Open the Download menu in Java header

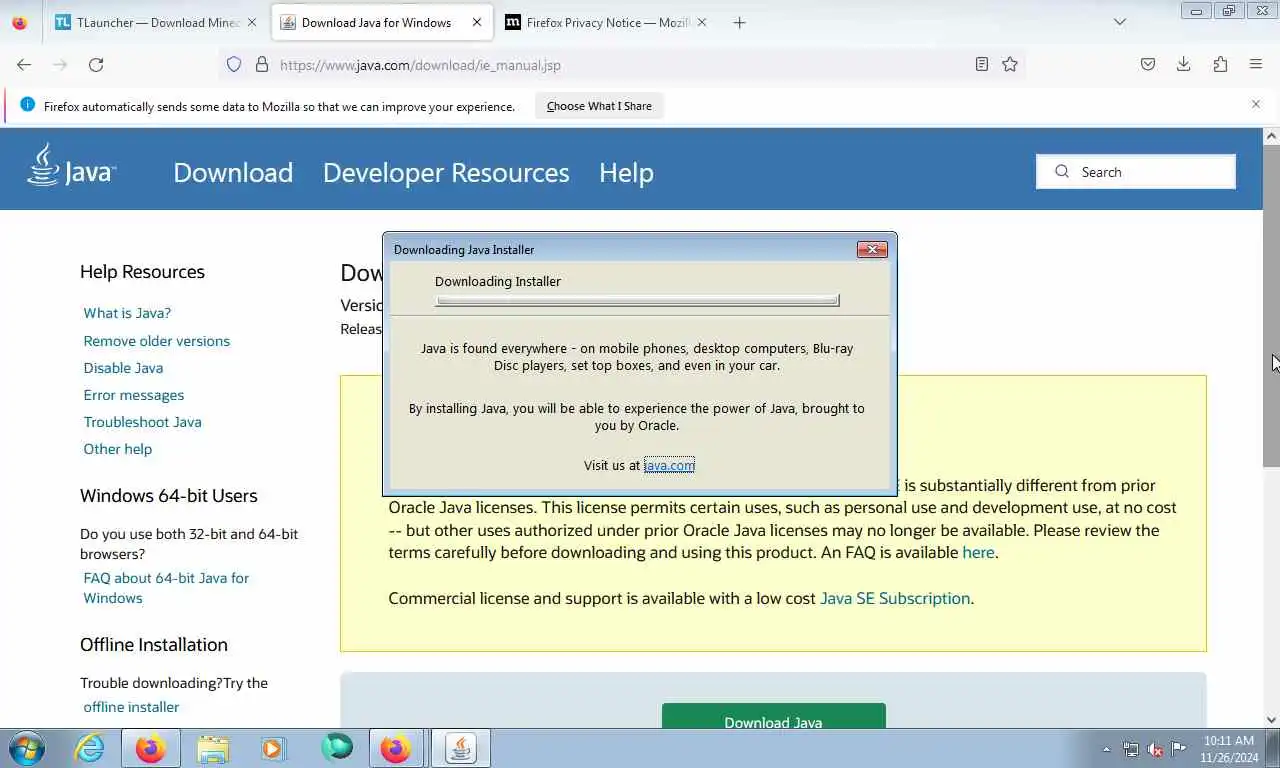coord(233,172)
